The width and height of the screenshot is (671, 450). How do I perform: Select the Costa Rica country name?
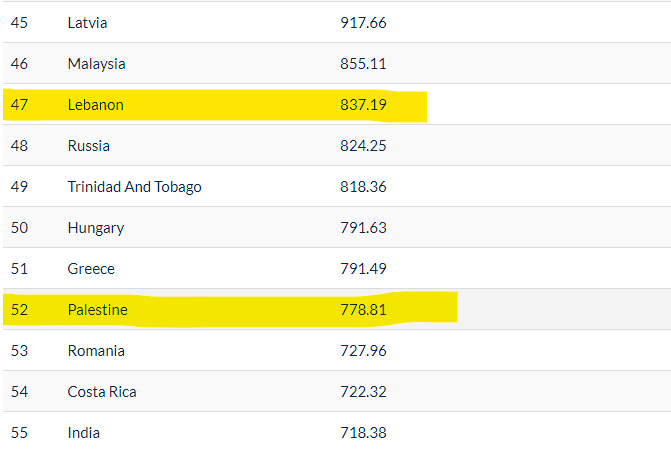tap(102, 392)
